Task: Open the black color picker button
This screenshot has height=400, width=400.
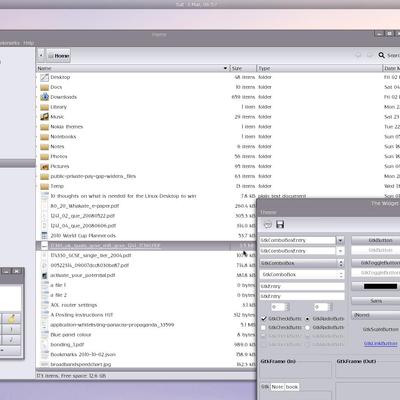Action: click(376, 286)
